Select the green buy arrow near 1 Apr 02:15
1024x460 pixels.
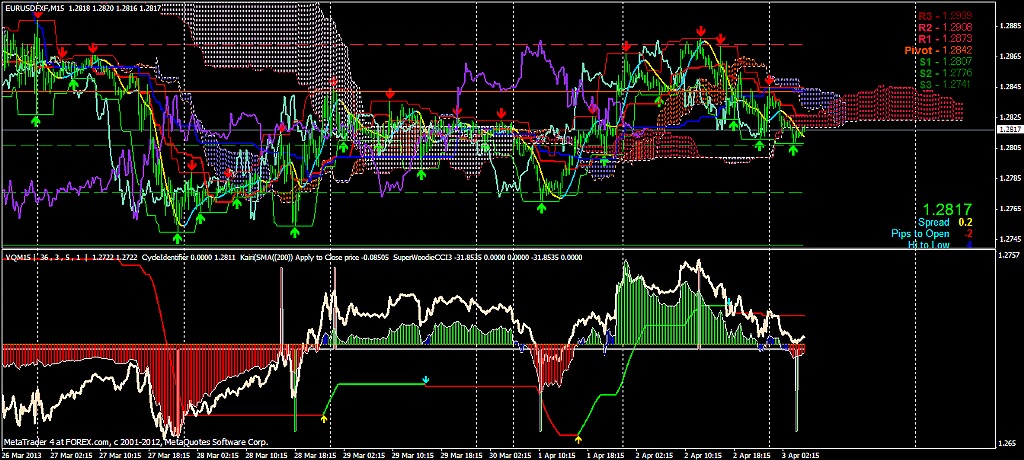click(542, 209)
